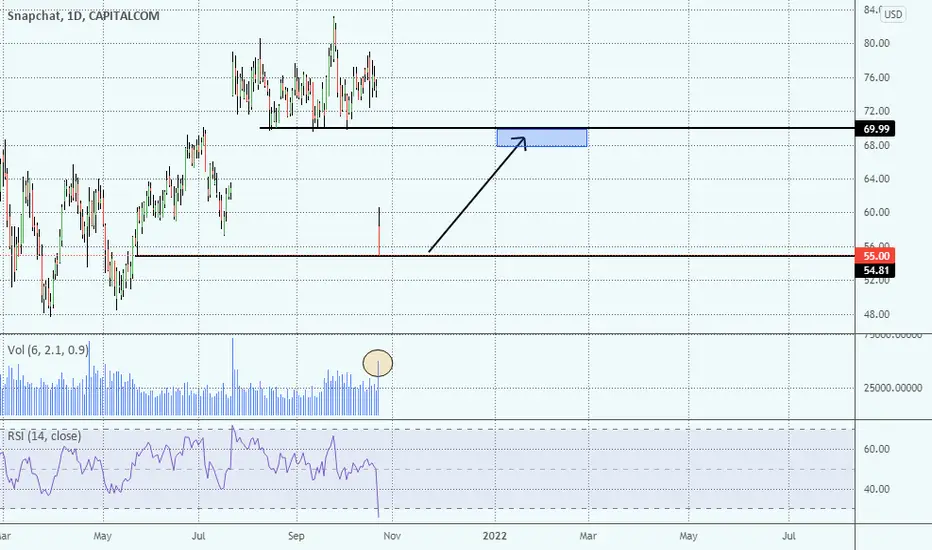The image size is (932, 550).
Task: Click the 68.00 price axis value
Action: [877, 145]
